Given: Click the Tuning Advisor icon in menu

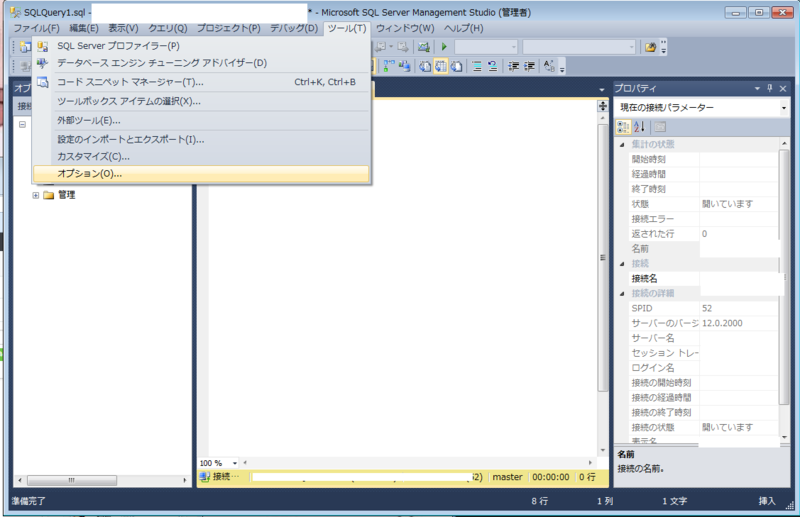Looking at the screenshot, I should 43,63.
